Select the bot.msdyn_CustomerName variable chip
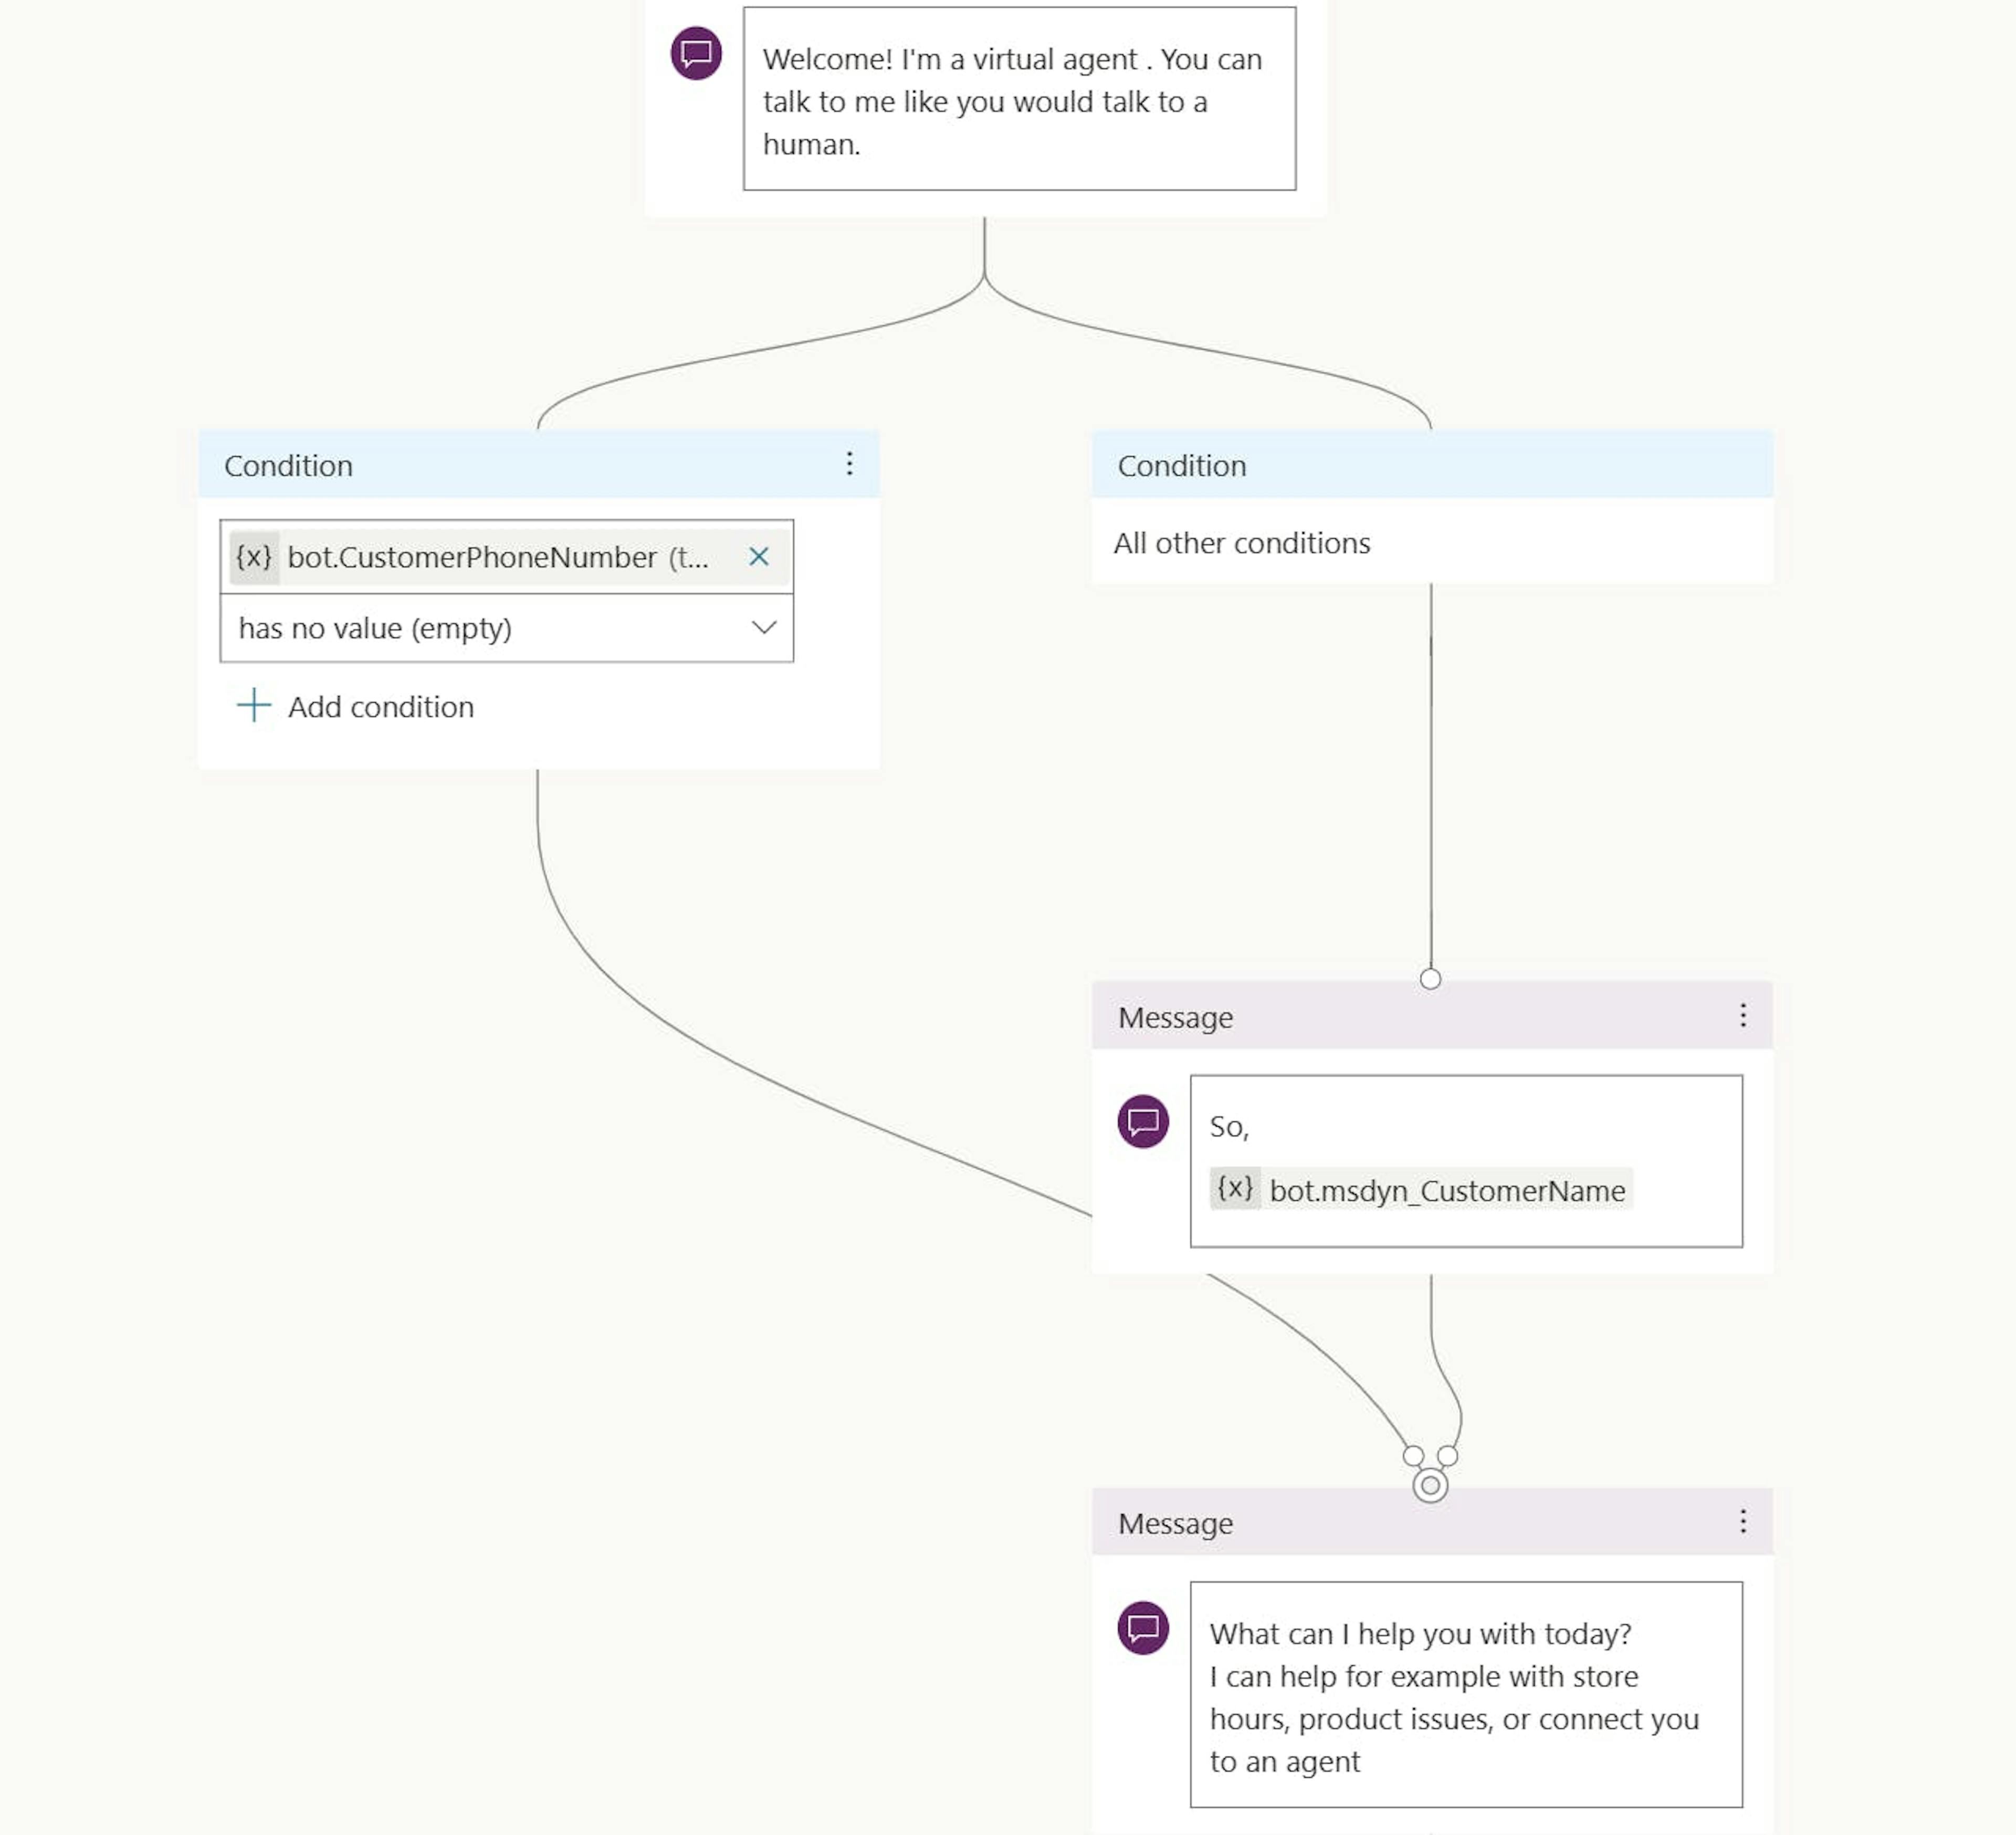The width and height of the screenshot is (2016, 1835). pos(1421,1189)
